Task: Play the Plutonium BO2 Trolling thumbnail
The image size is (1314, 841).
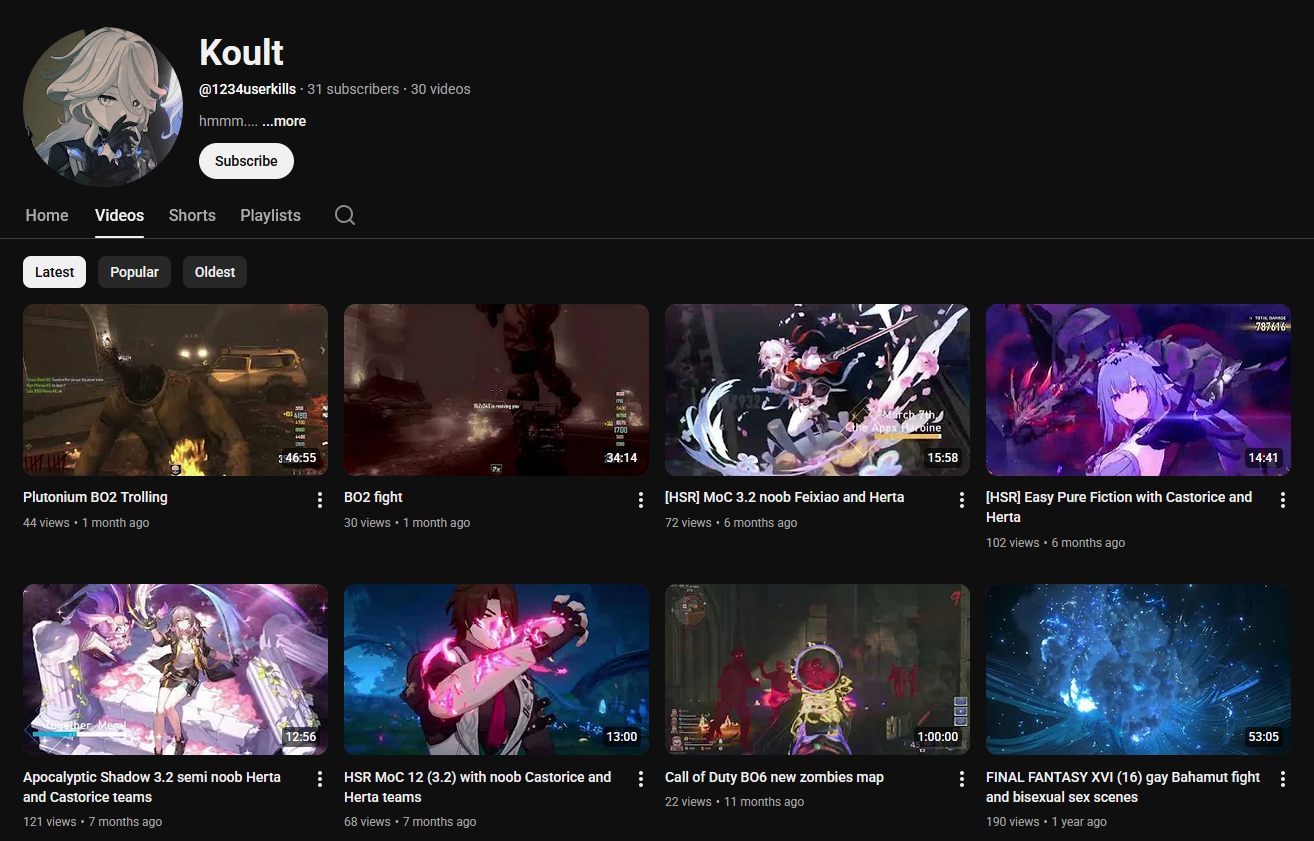Action: pyautogui.click(x=175, y=390)
